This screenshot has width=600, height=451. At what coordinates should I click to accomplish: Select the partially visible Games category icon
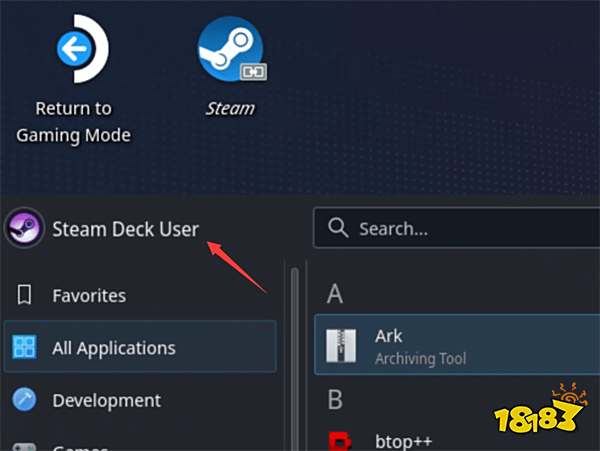point(25,446)
